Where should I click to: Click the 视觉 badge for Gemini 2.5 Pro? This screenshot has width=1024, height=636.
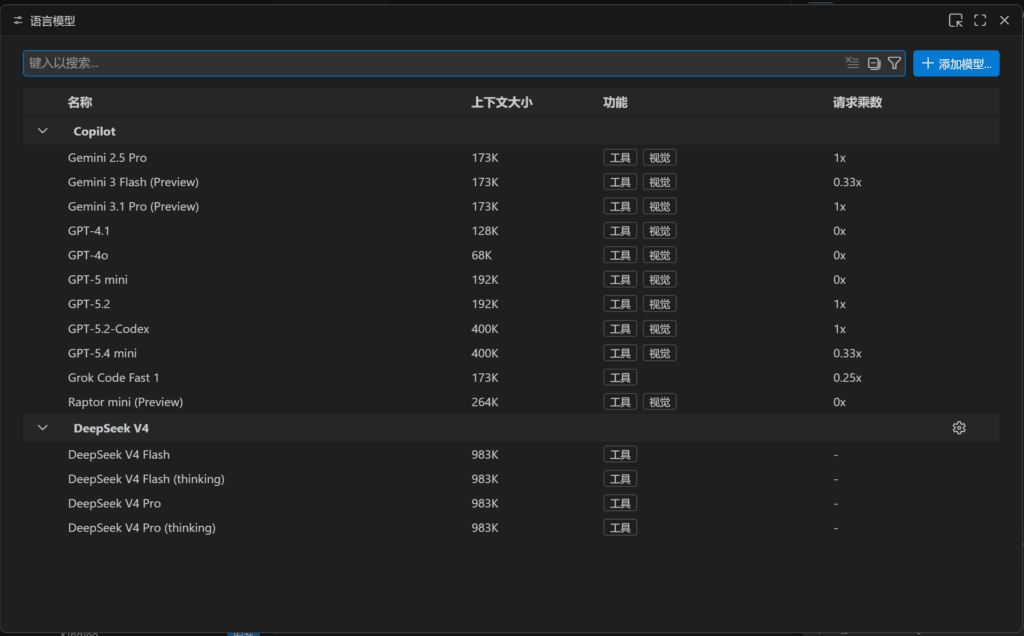tap(660, 157)
